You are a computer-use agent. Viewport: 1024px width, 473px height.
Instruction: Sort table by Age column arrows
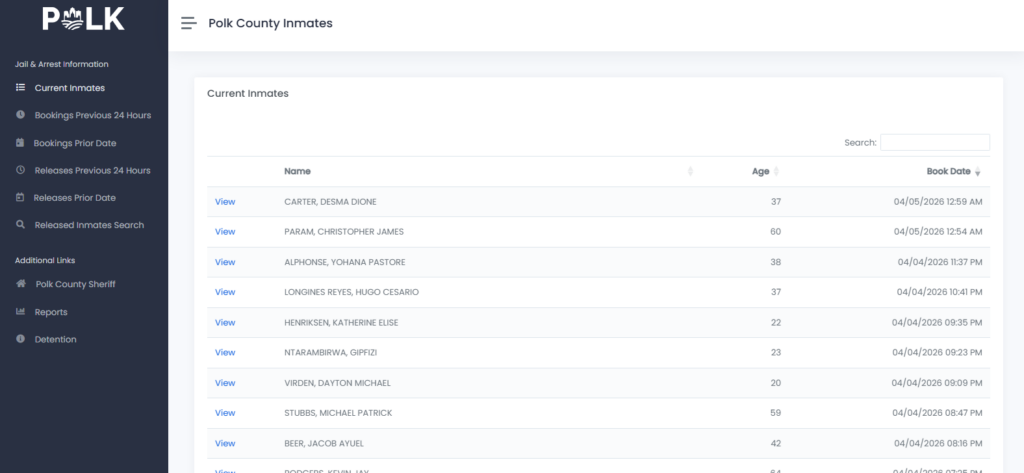coord(776,172)
